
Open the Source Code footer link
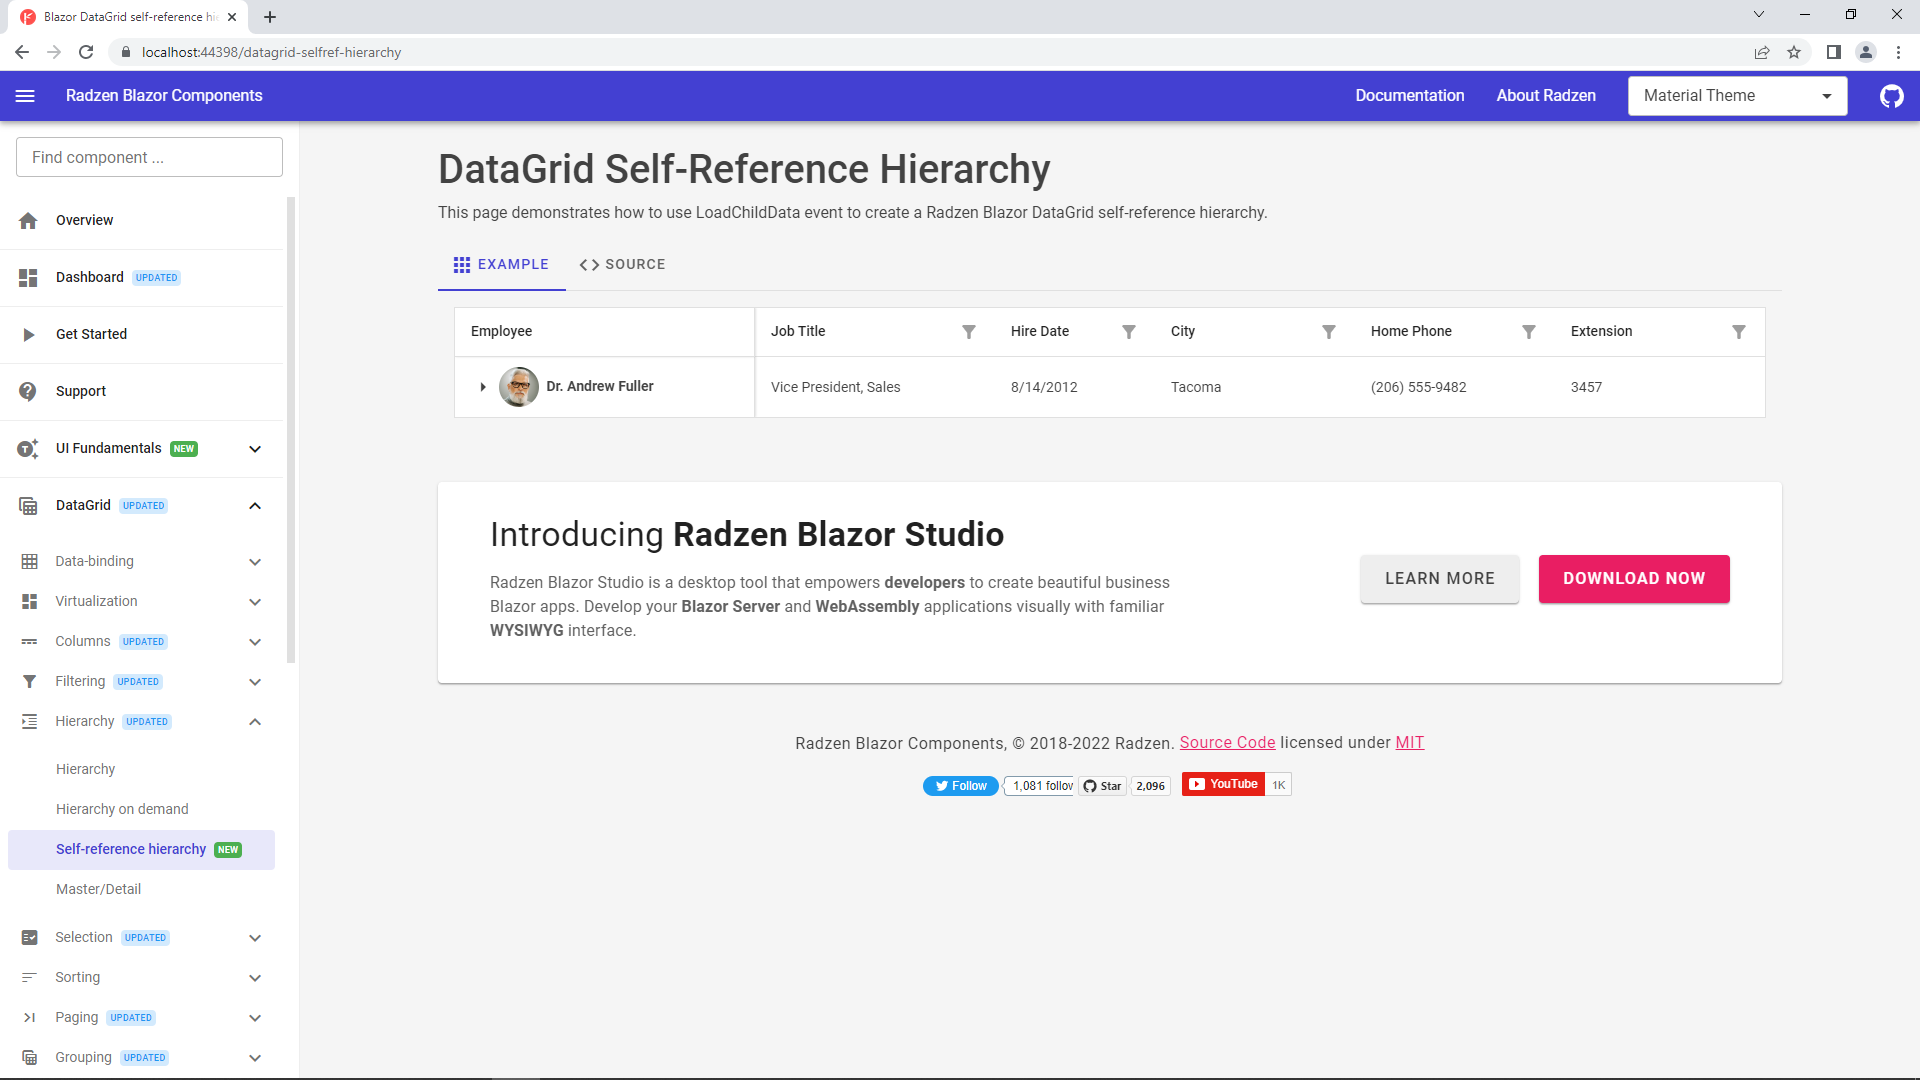[x=1227, y=743]
